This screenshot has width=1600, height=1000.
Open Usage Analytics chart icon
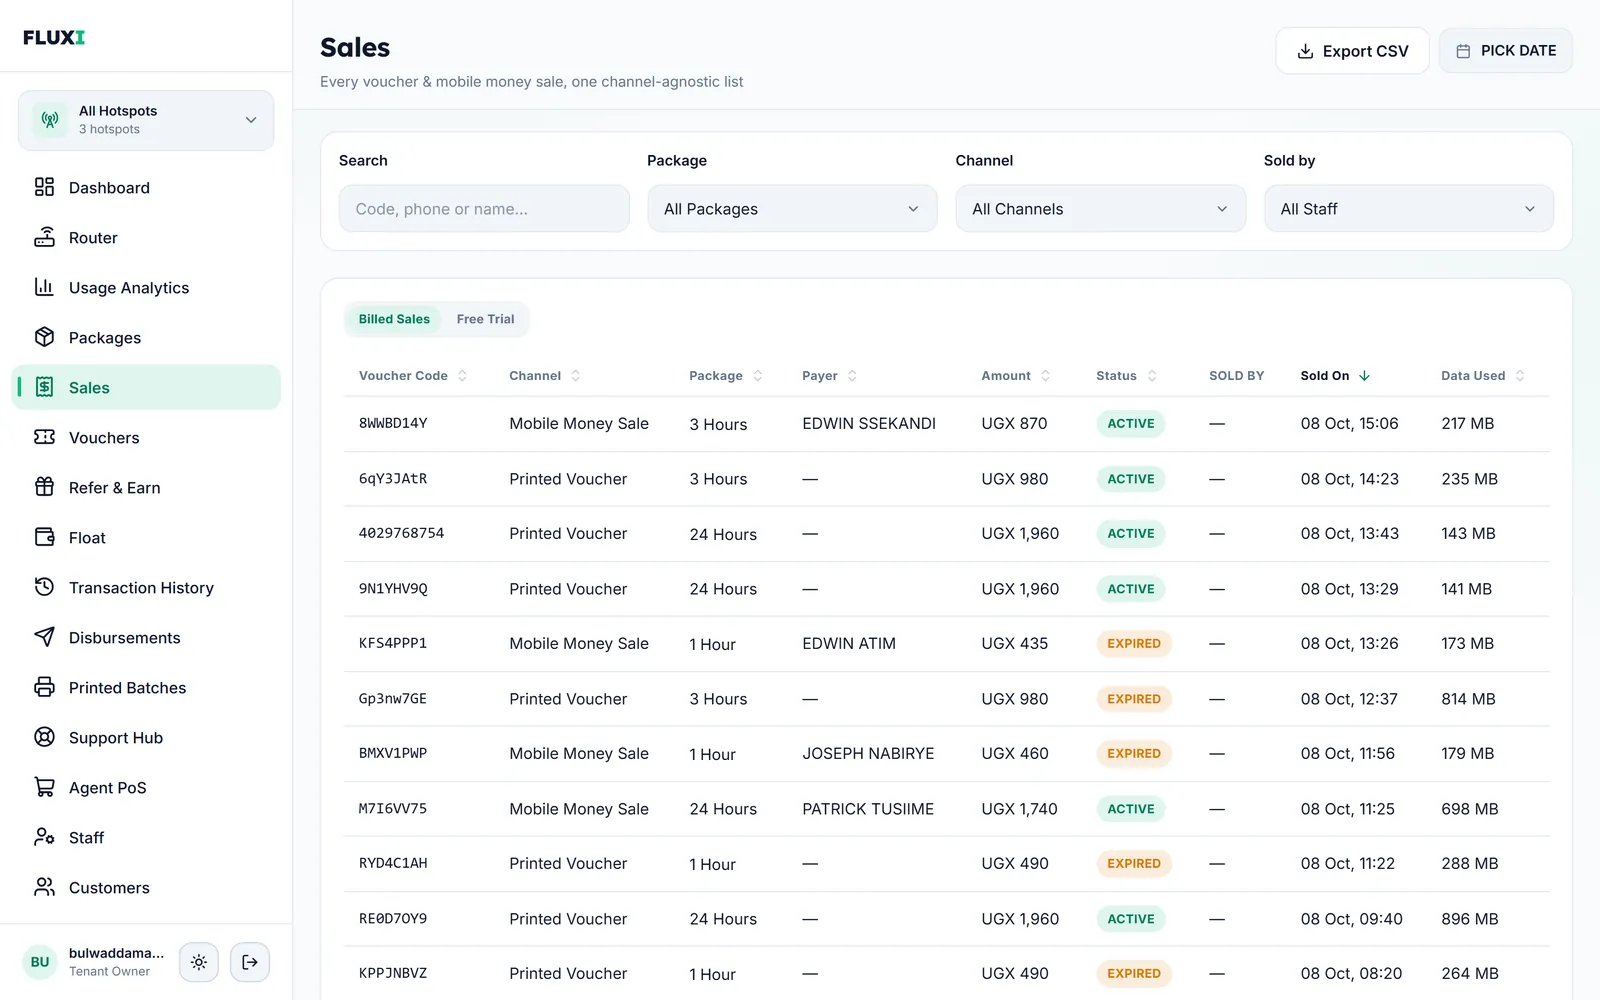click(44, 287)
